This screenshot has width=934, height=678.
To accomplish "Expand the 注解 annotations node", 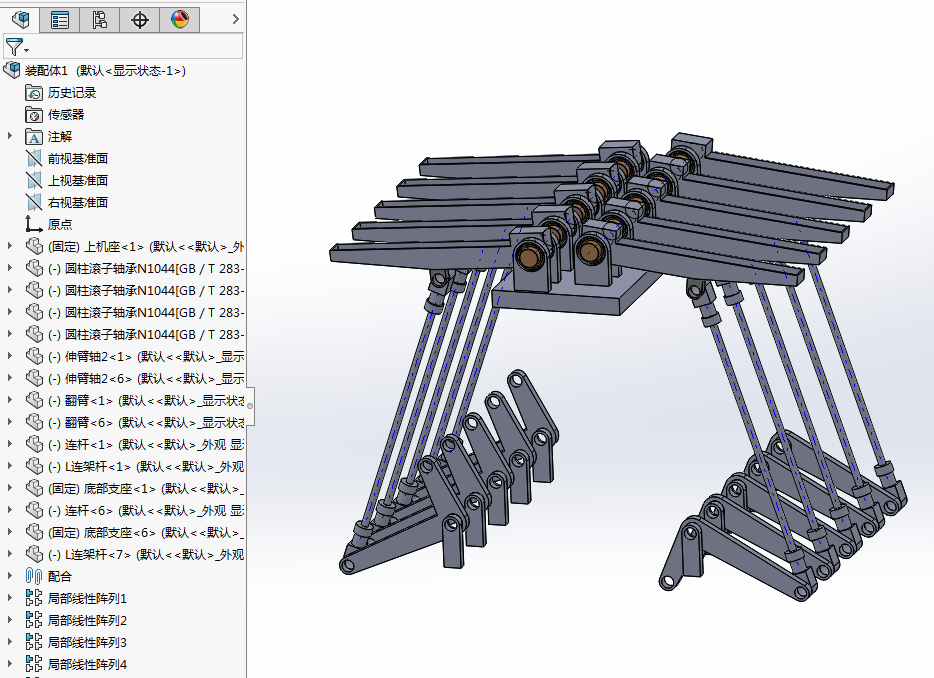I will click(x=10, y=136).
